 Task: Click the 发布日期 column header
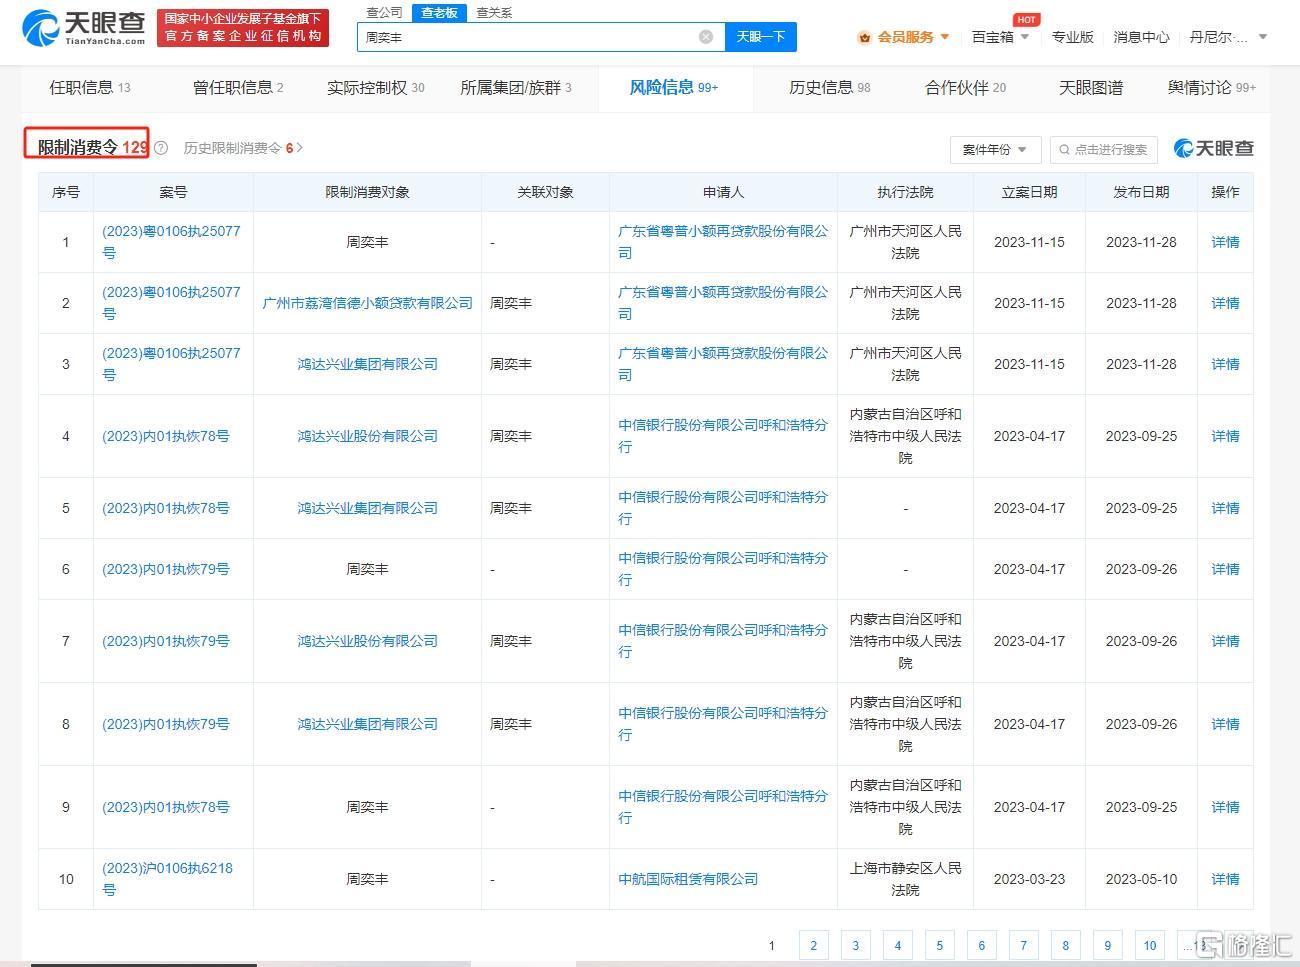1141,192
